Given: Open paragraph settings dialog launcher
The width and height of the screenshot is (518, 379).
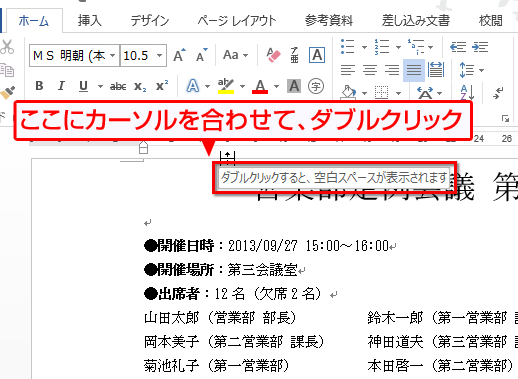Looking at the screenshot, I should [506, 119].
